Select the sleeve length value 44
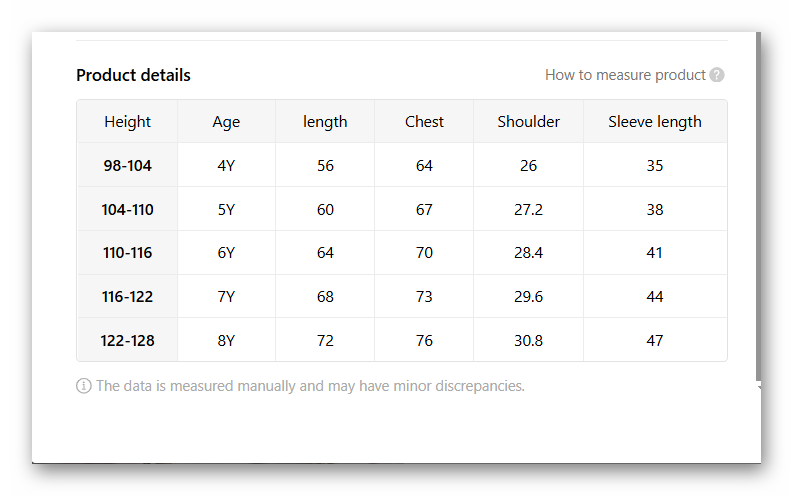 point(655,297)
